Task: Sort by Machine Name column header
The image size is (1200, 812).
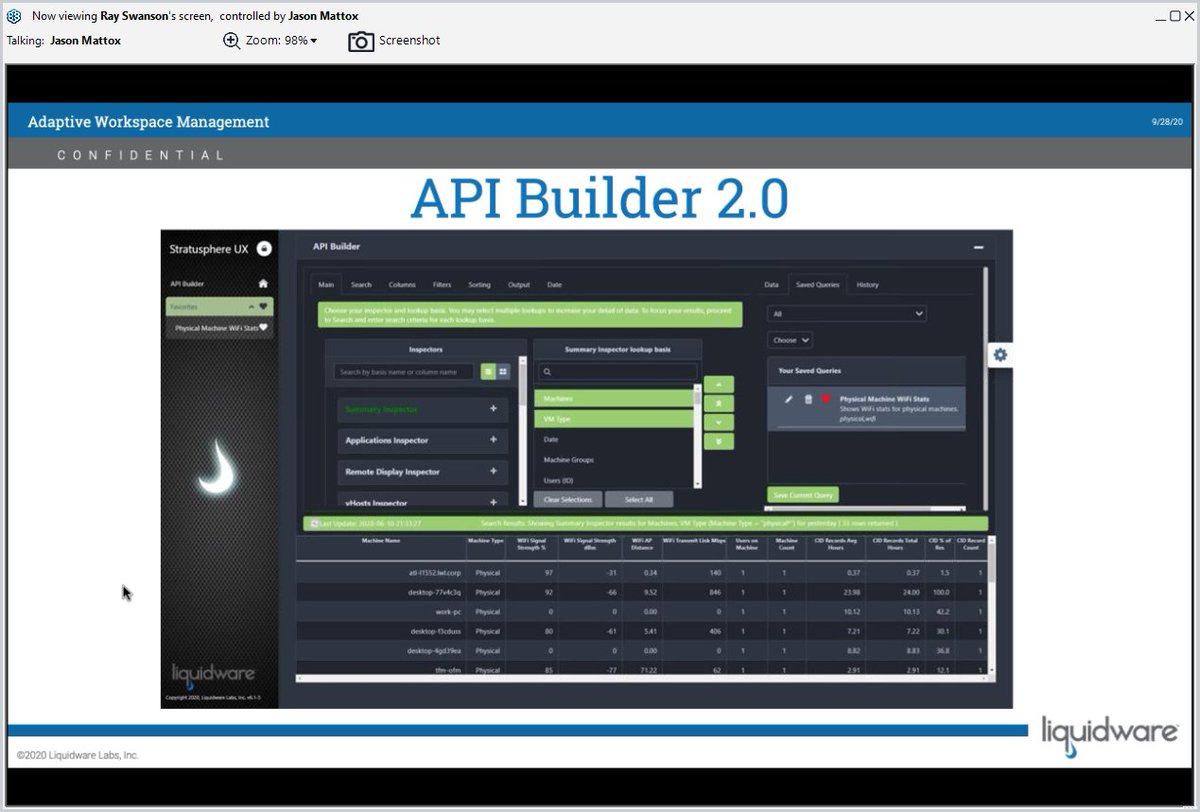Action: [380, 541]
